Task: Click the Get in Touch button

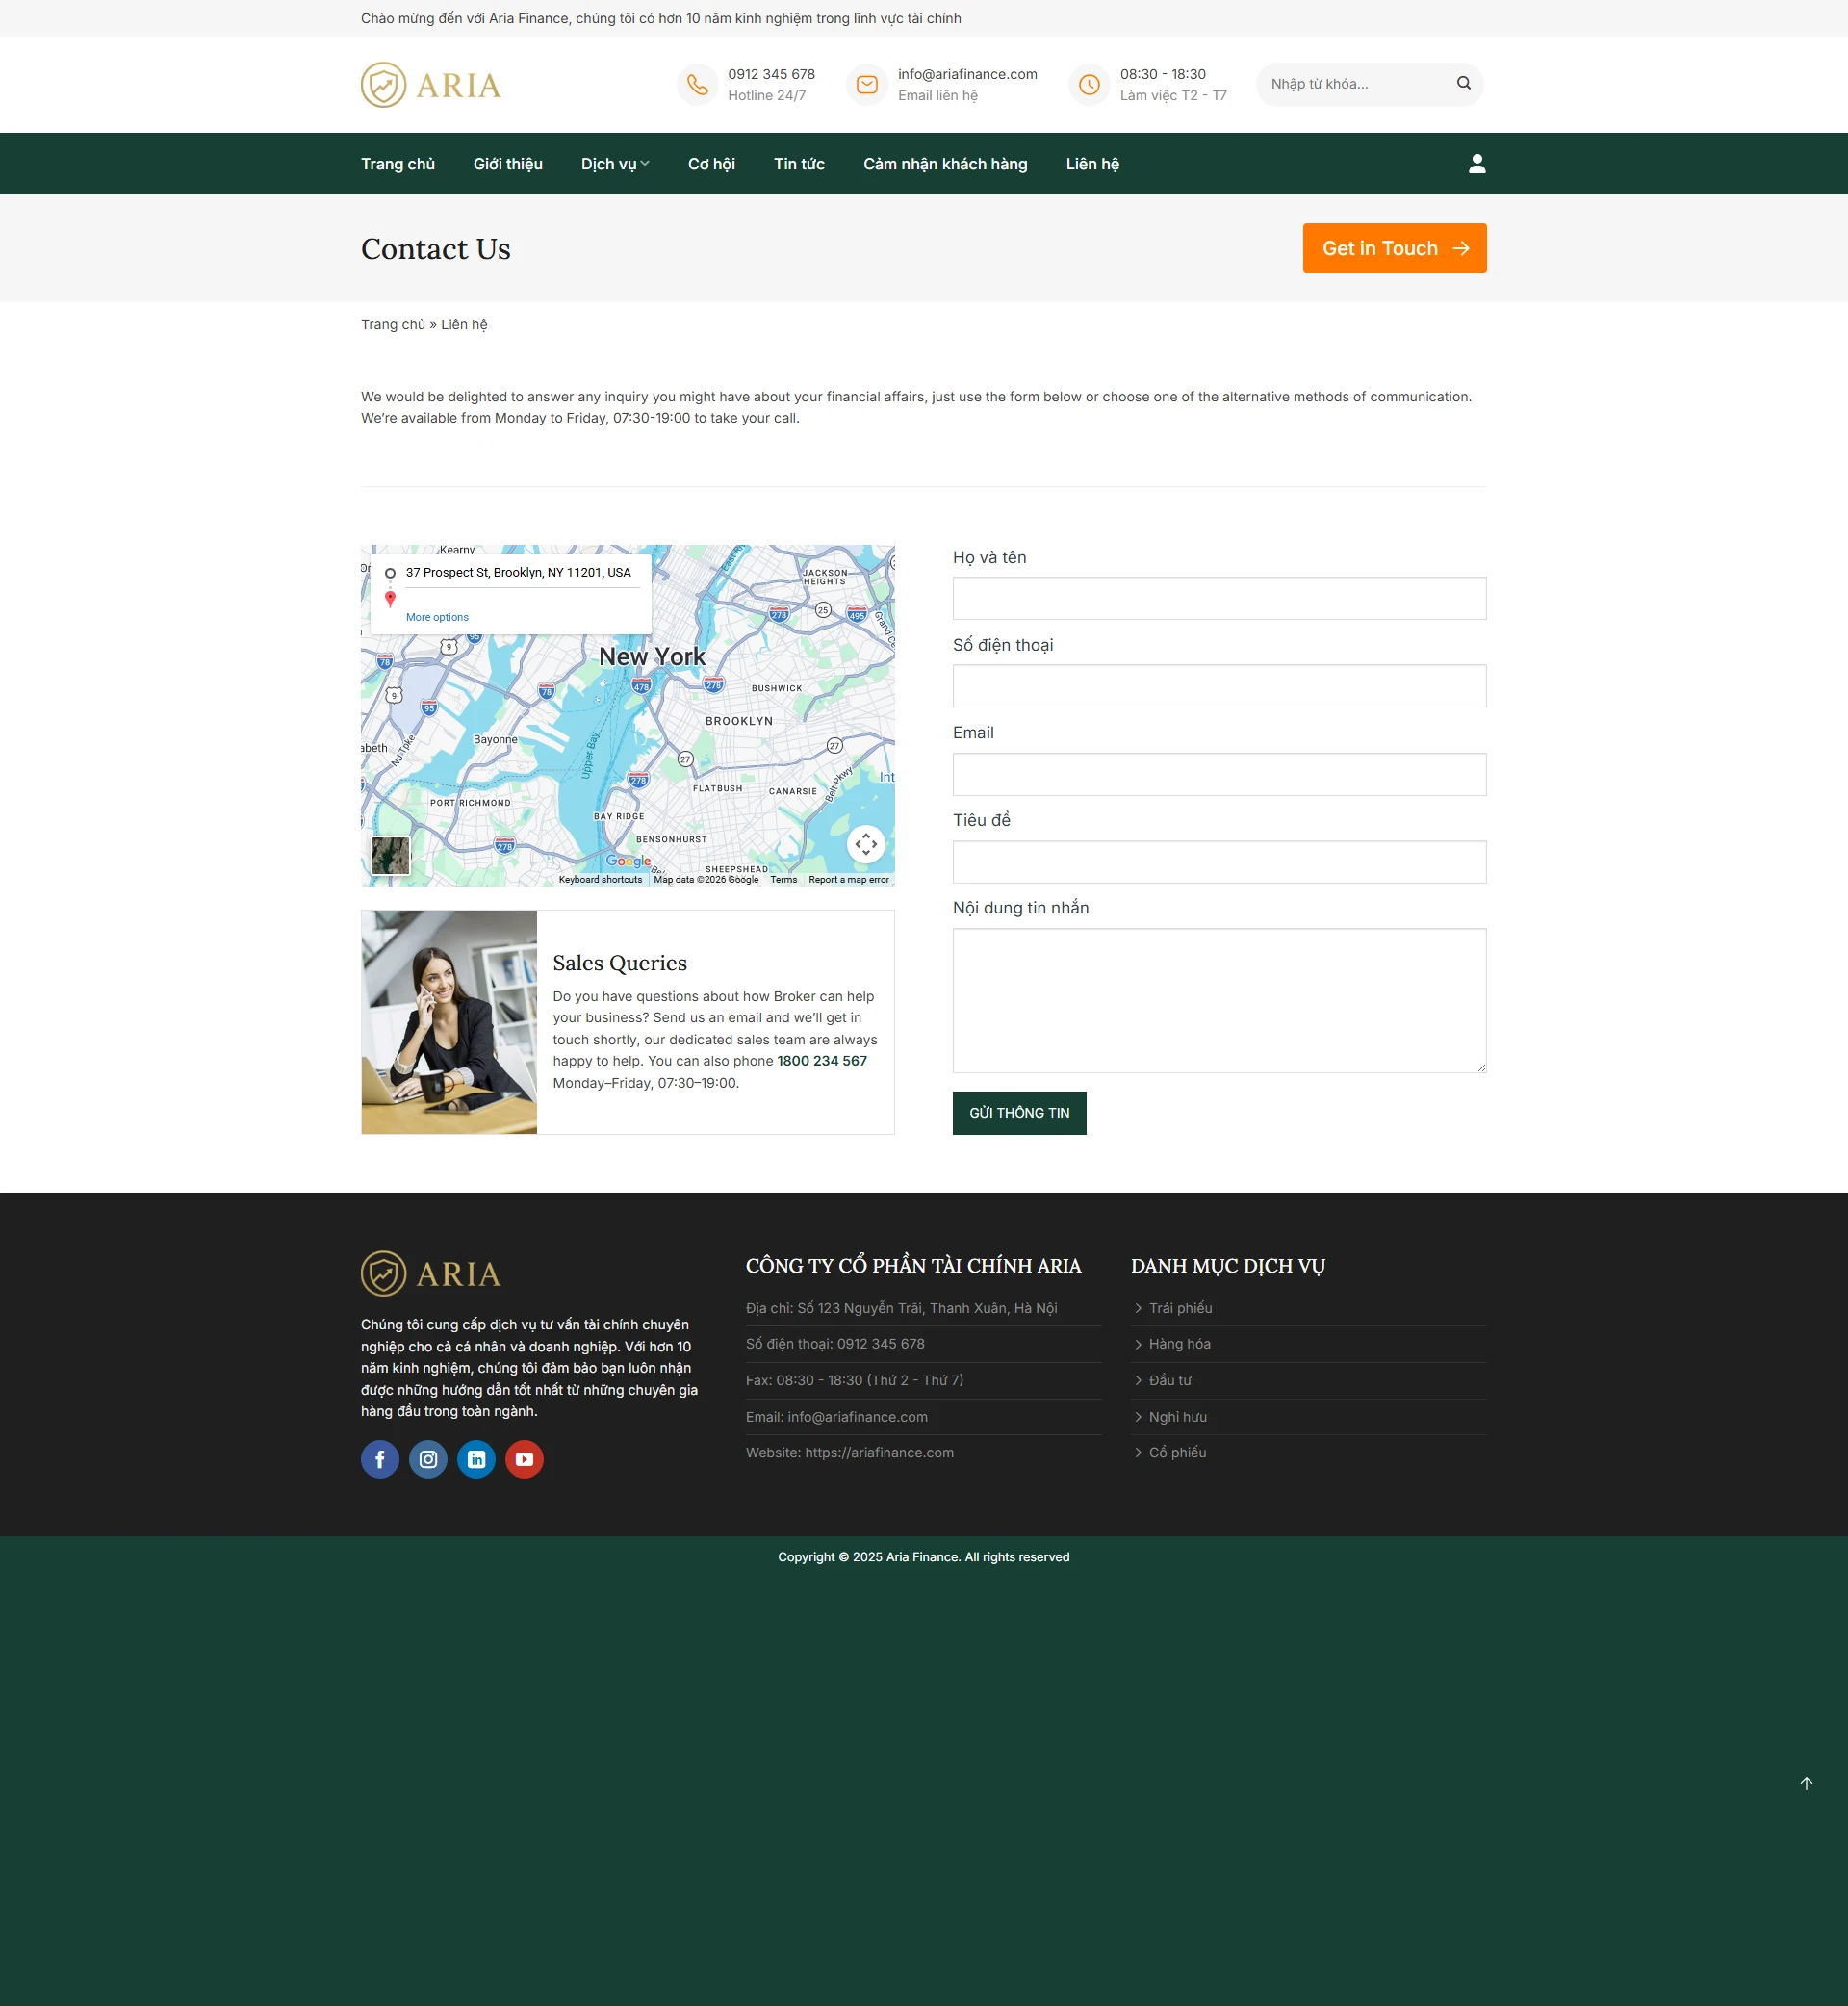Action: [1394, 248]
